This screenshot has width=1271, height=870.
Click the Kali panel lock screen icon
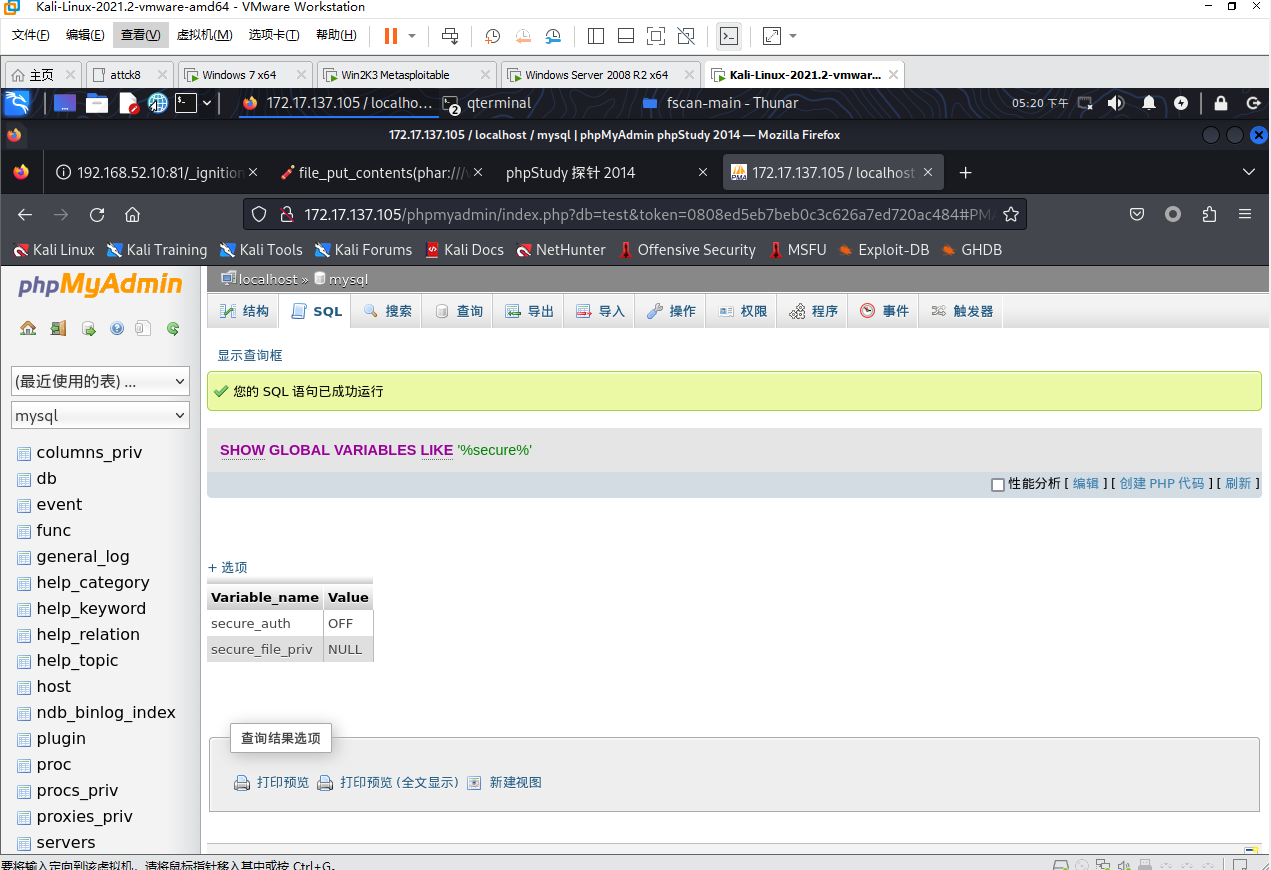click(x=1221, y=103)
